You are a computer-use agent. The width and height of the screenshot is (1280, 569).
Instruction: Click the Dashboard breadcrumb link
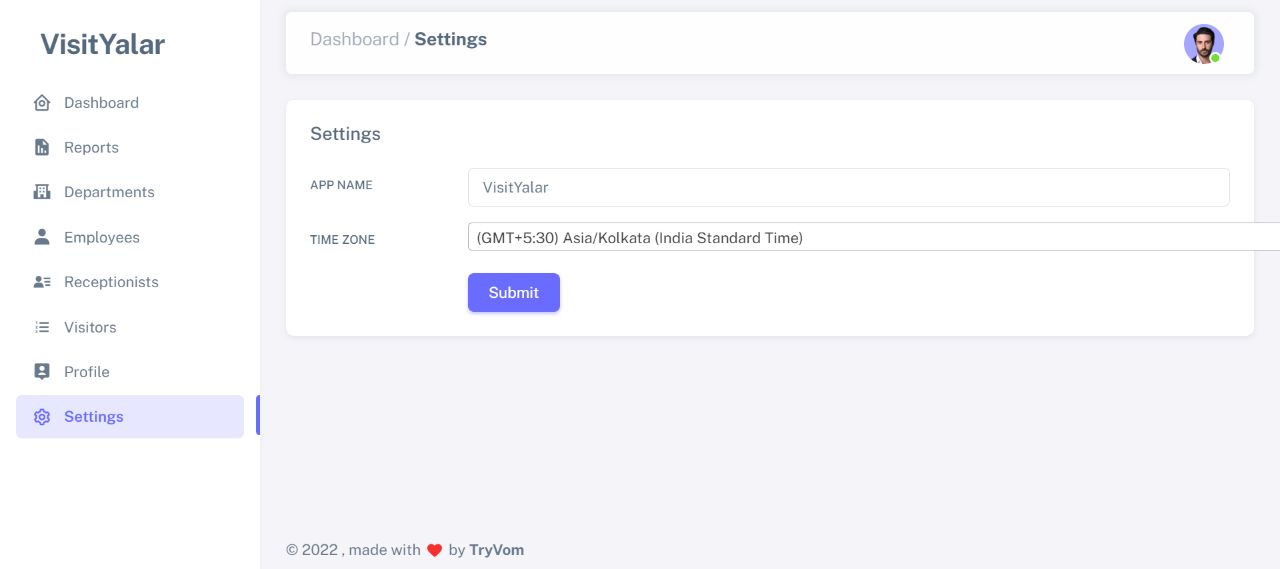[x=354, y=40]
